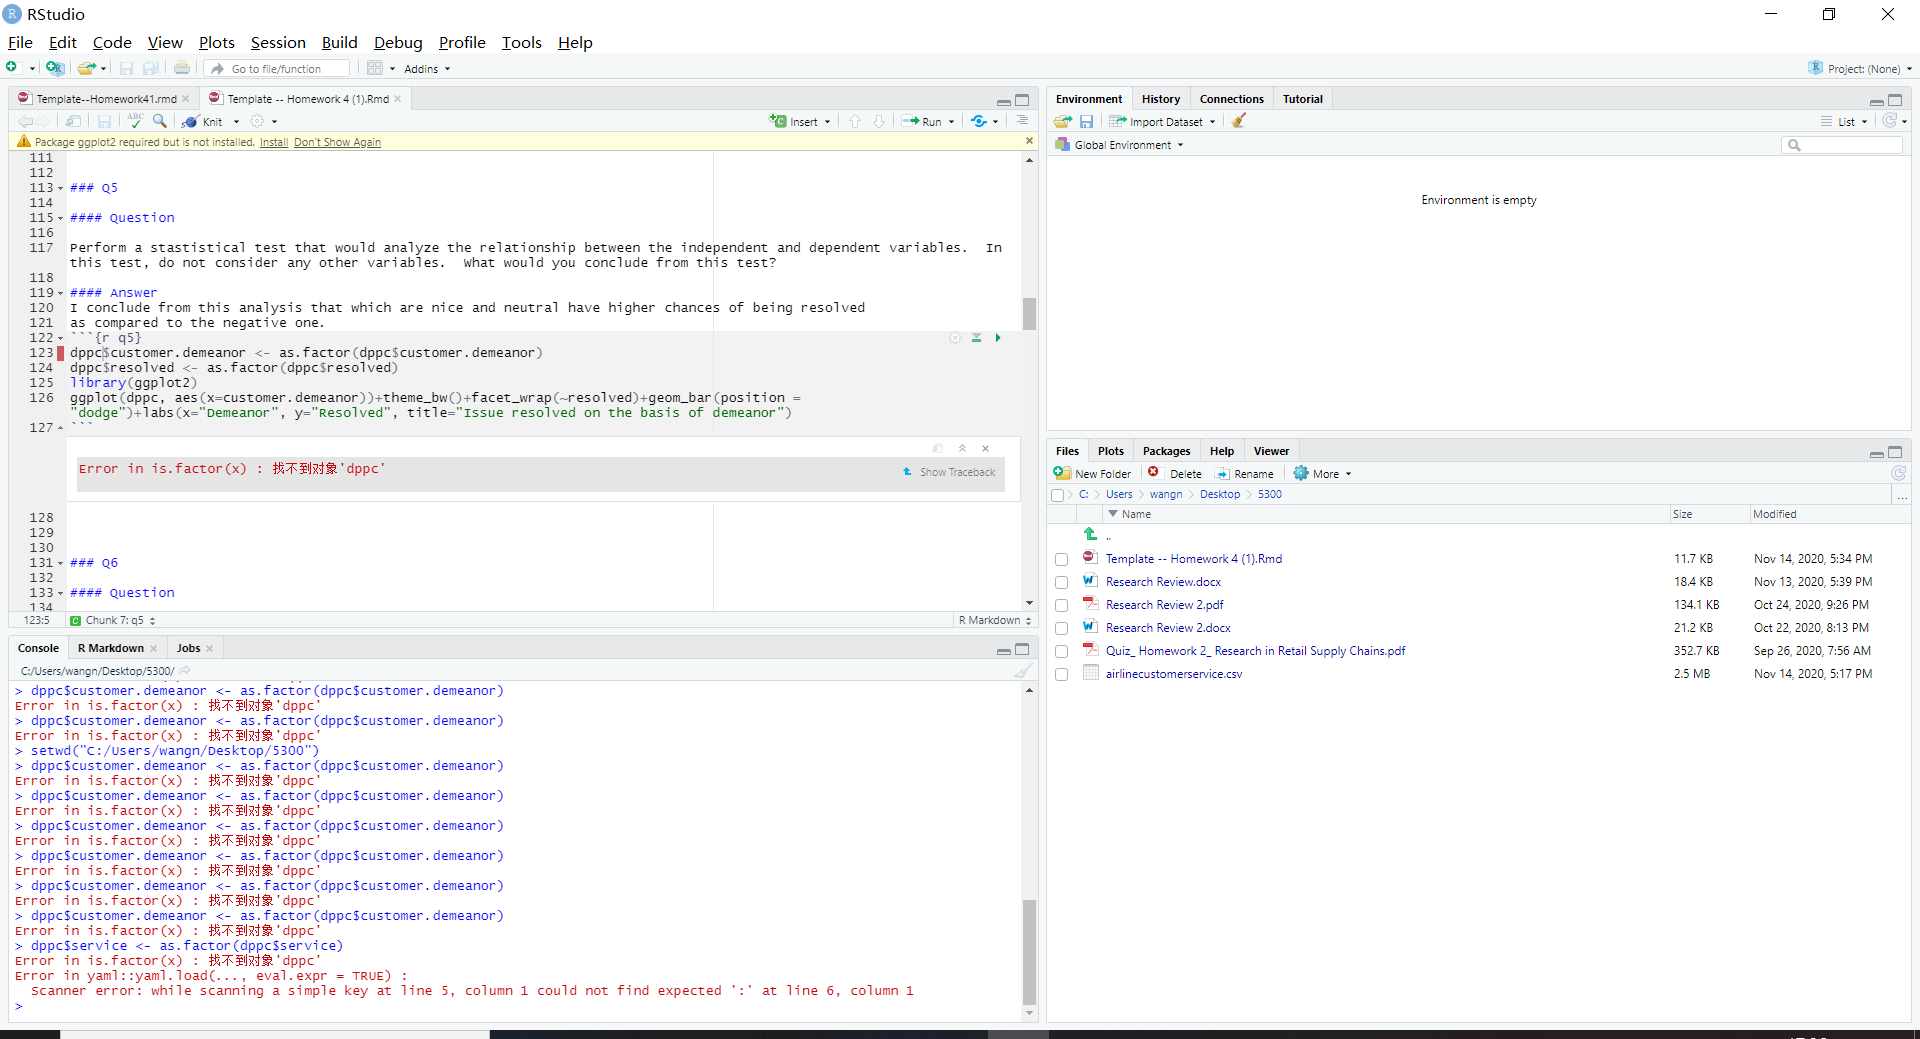Run spell check with the ABC icon
Image resolution: width=1920 pixels, height=1039 pixels.
[x=135, y=121]
